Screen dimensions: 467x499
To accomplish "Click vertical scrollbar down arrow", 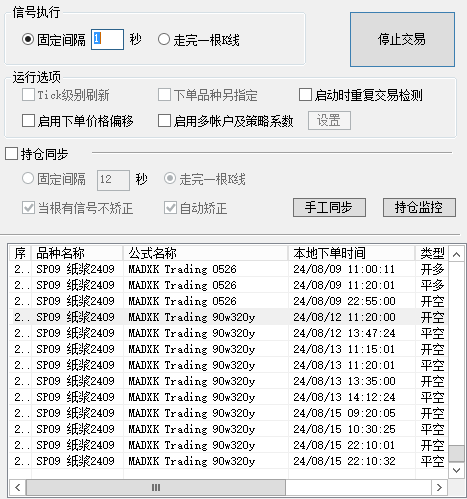I will 456,470.
